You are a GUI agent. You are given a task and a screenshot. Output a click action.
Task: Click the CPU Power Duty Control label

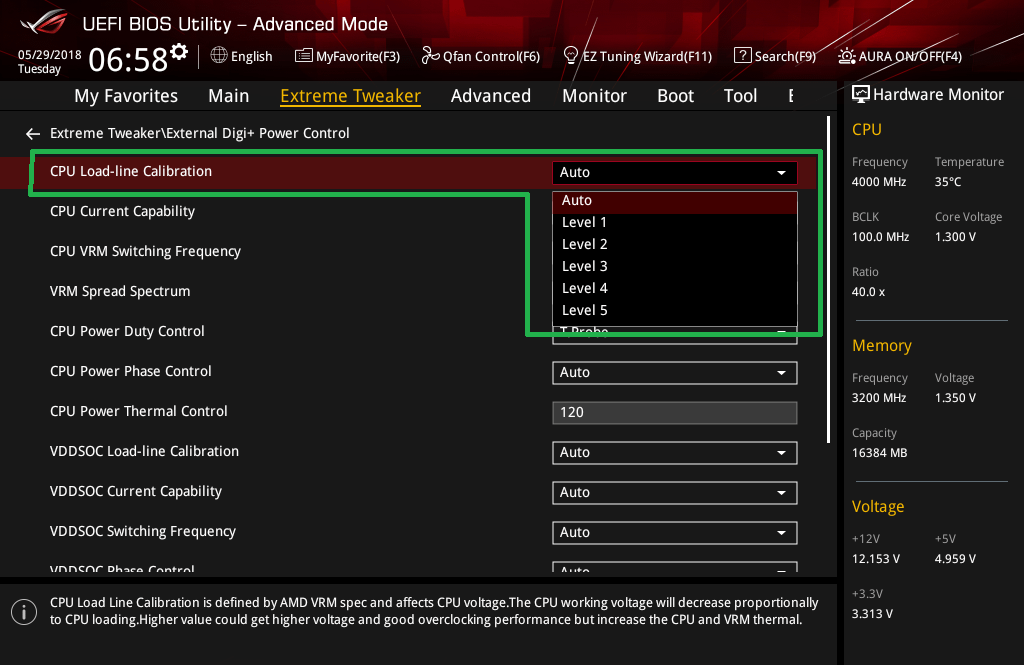tap(127, 332)
